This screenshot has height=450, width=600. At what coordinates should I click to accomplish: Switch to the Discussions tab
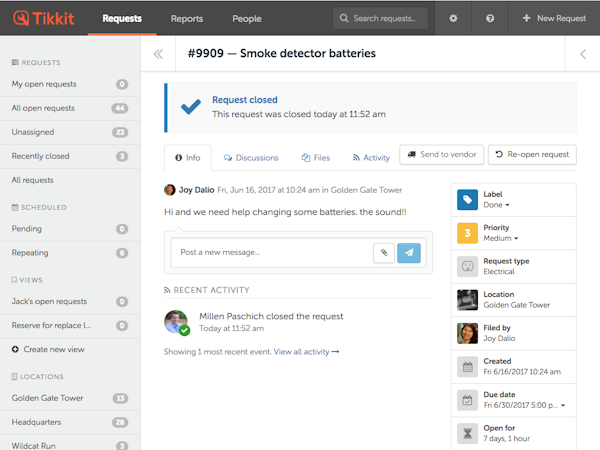(251, 158)
